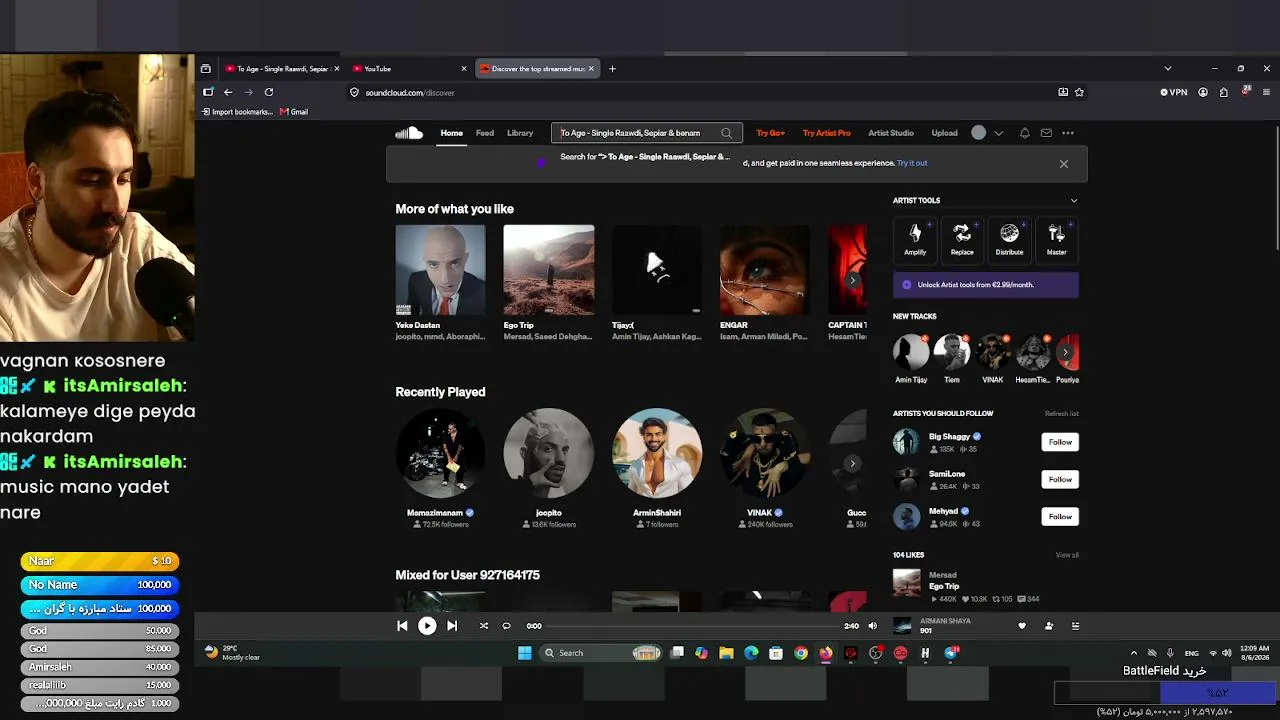Image resolution: width=1280 pixels, height=720 pixels.
Task: Click the search magnifier icon in SoundCloud
Action: coord(727,133)
